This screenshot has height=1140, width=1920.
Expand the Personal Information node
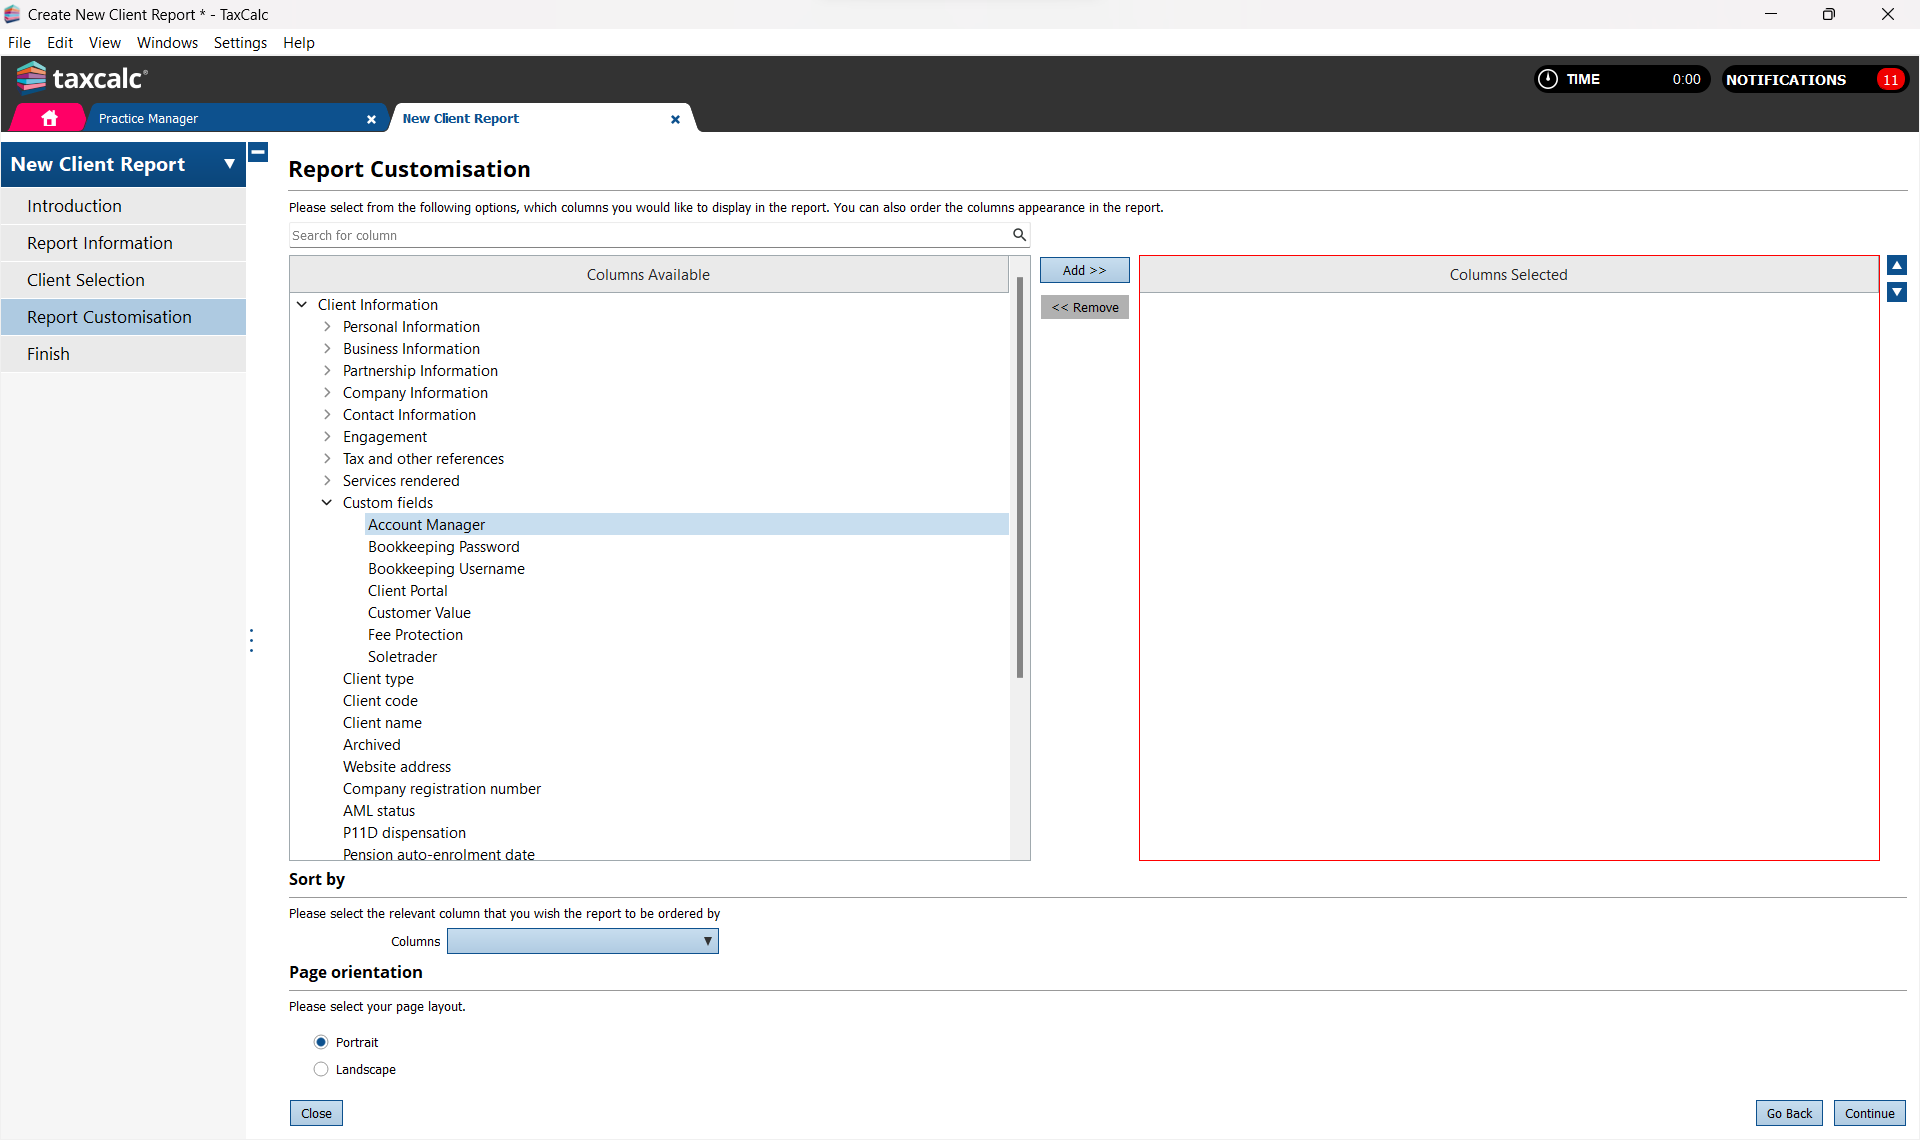(327, 326)
